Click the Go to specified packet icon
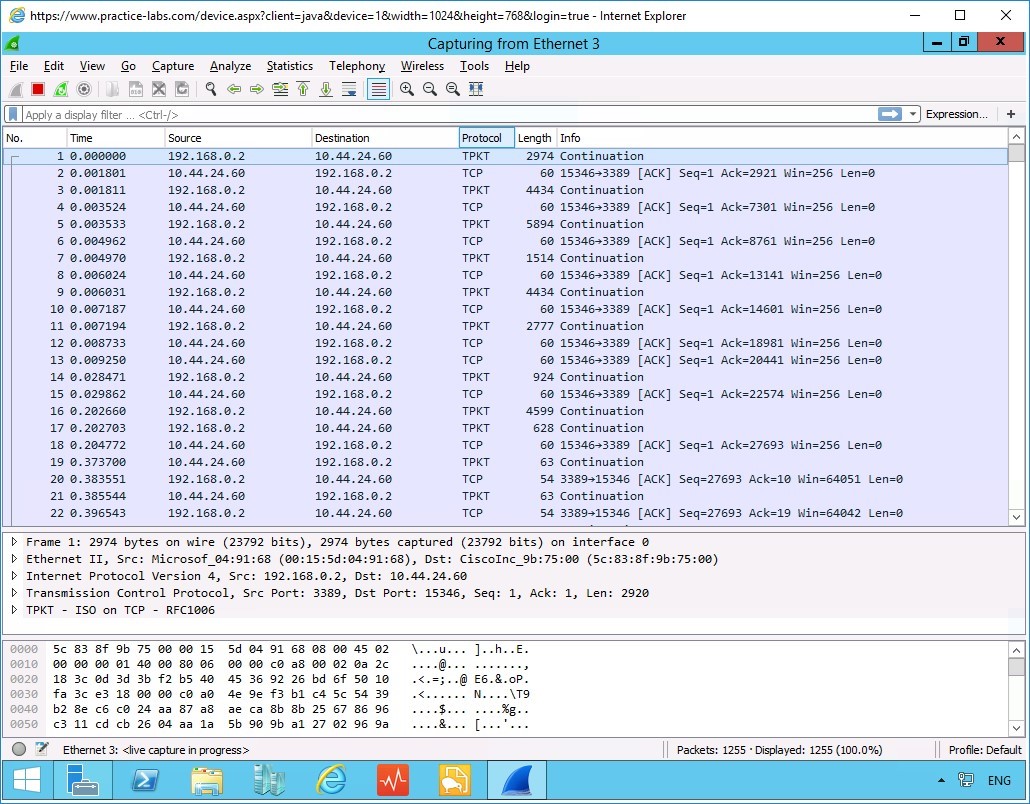 [x=280, y=89]
